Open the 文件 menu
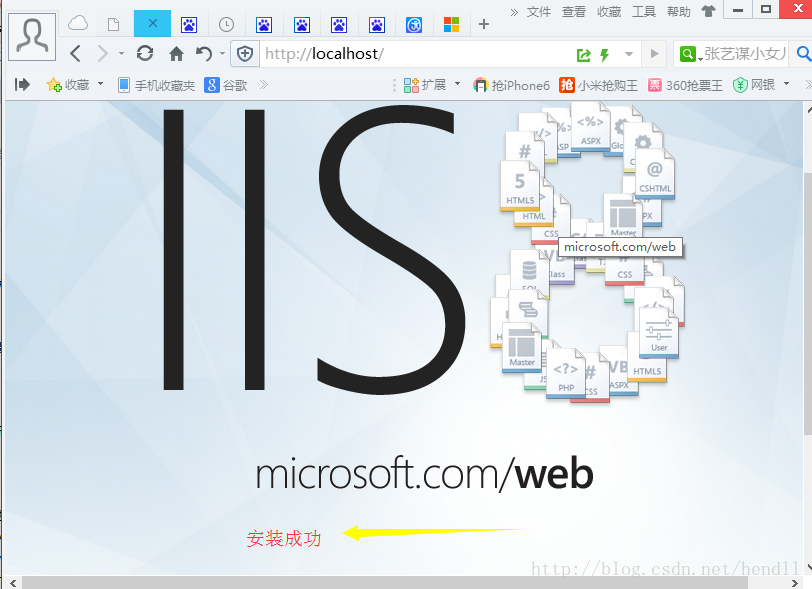The height and width of the screenshot is (589, 812). coord(539,11)
